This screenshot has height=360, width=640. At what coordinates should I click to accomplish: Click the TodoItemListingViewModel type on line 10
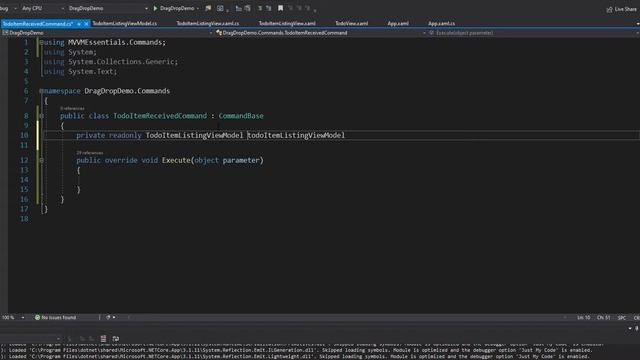click(194, 135)
